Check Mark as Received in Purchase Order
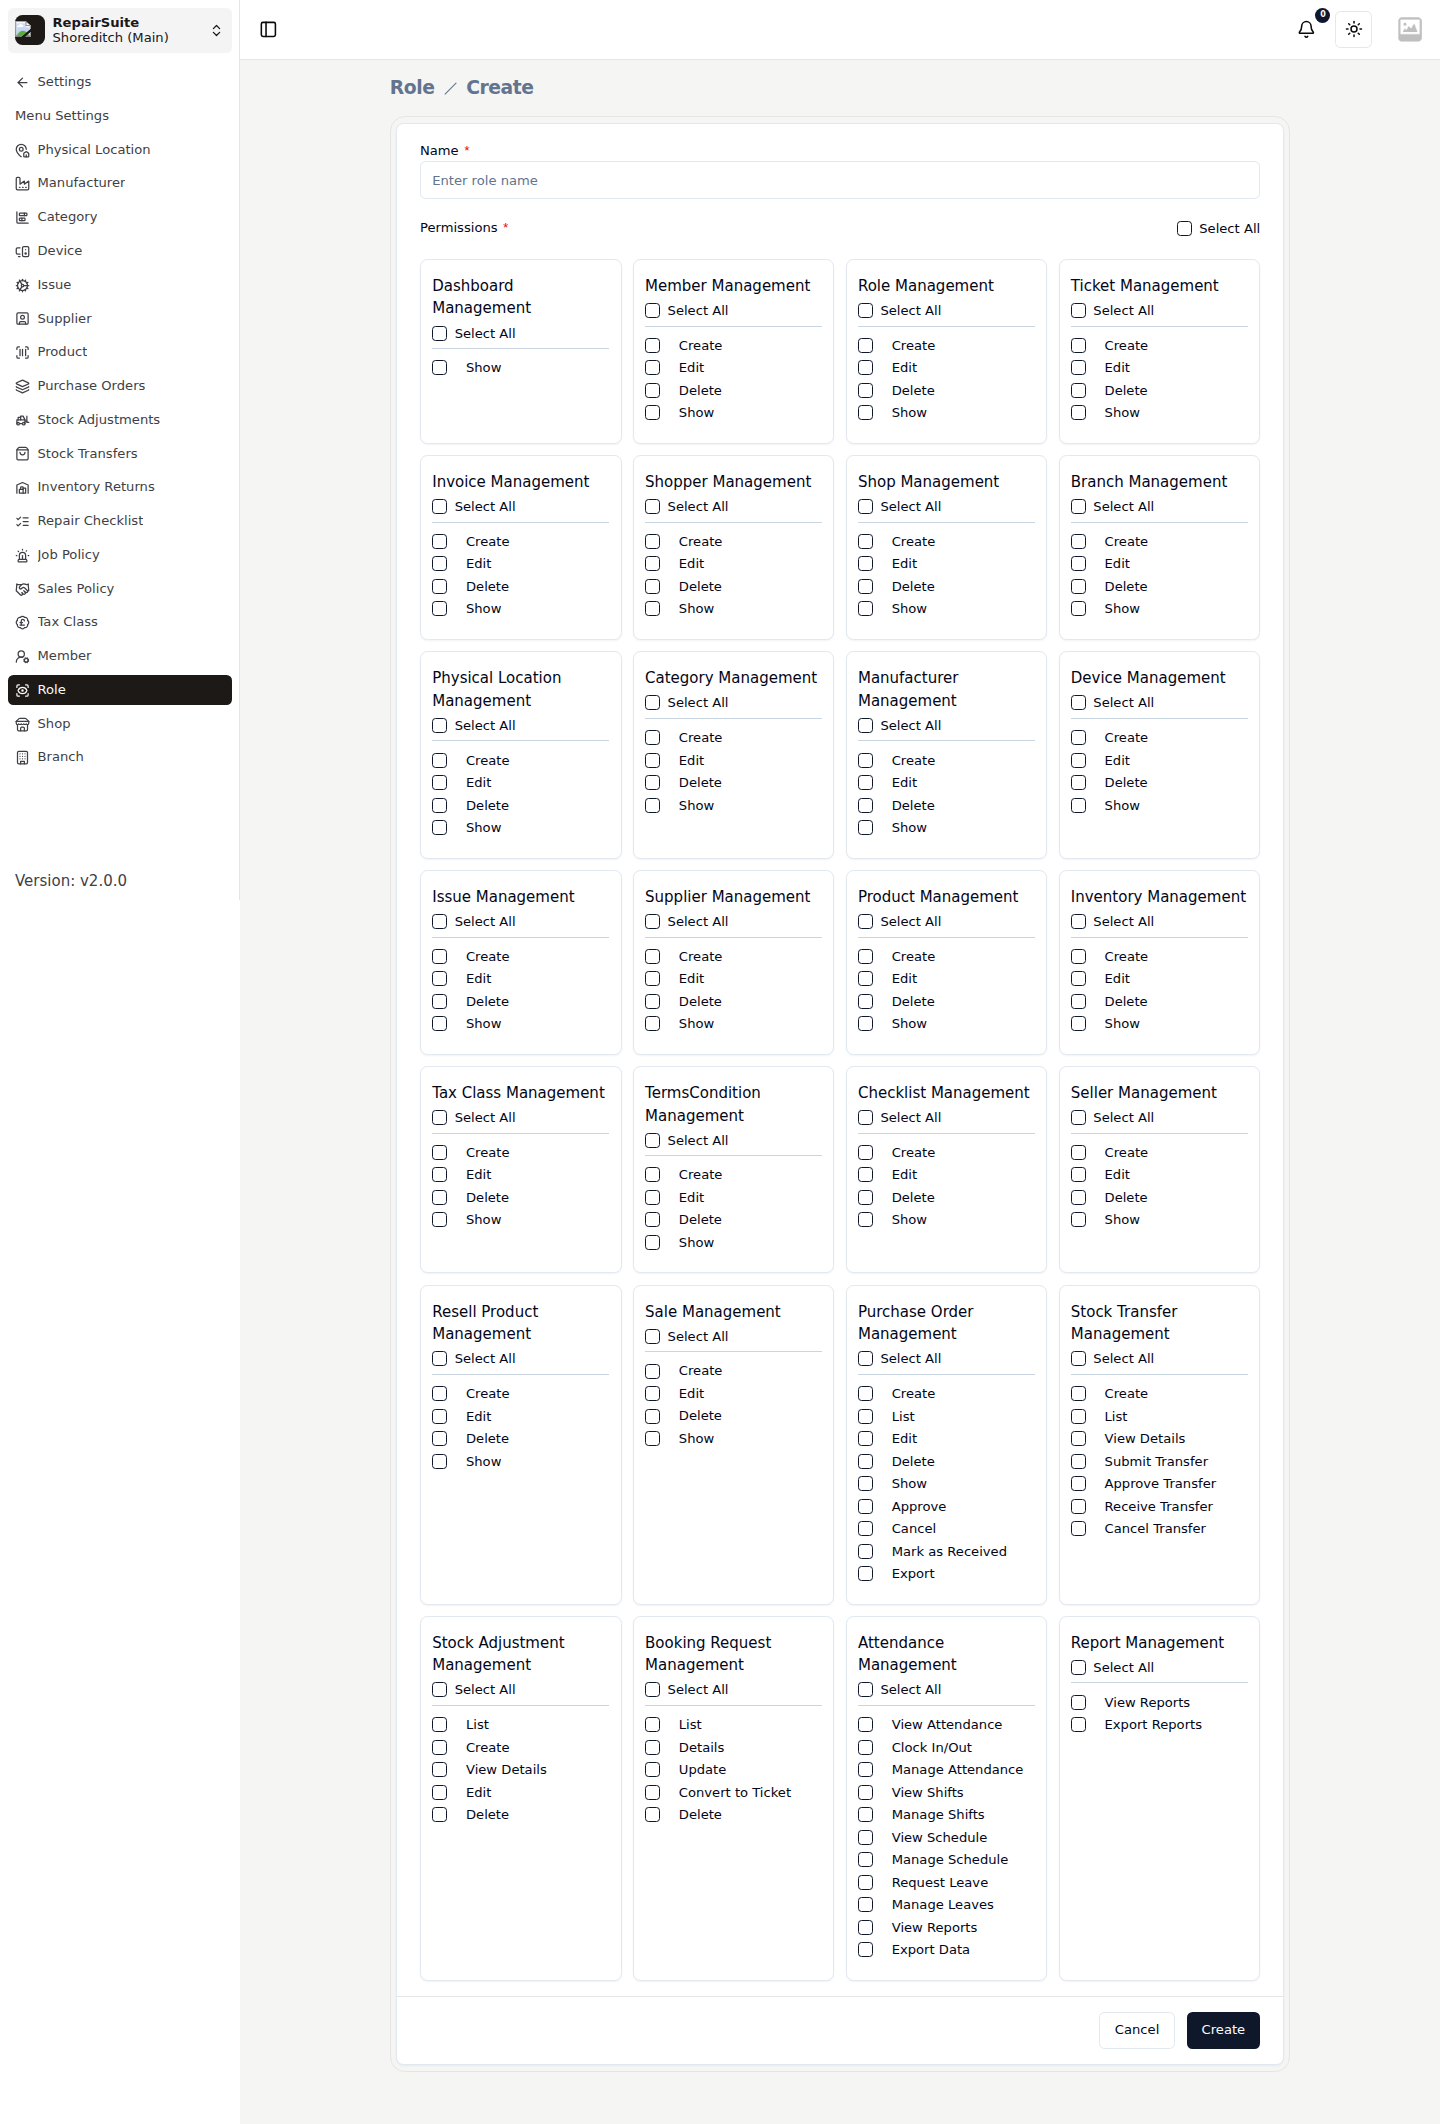 click(865, 1552)
